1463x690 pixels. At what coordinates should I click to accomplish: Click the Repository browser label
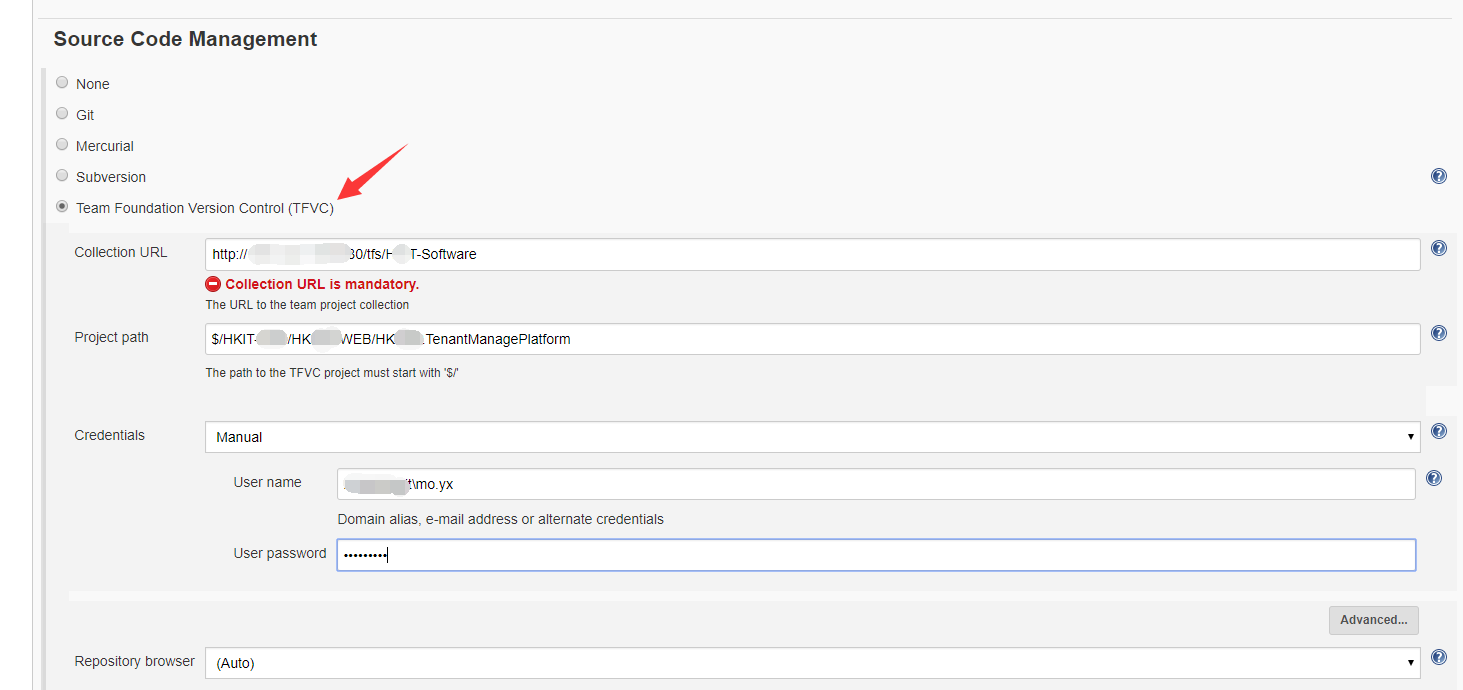click(x=134, y=661)
